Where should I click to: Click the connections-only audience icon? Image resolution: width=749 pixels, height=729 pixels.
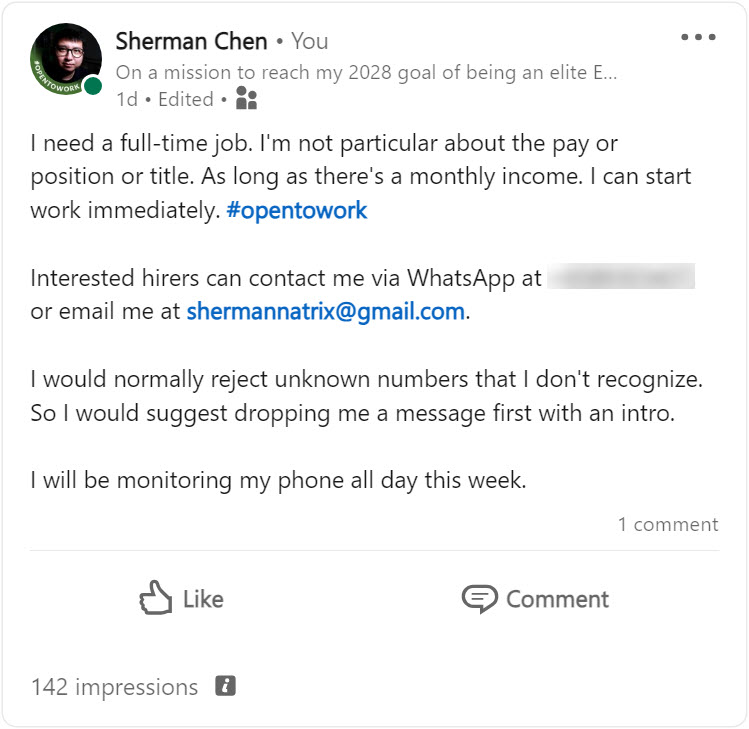tap(246, 99)
